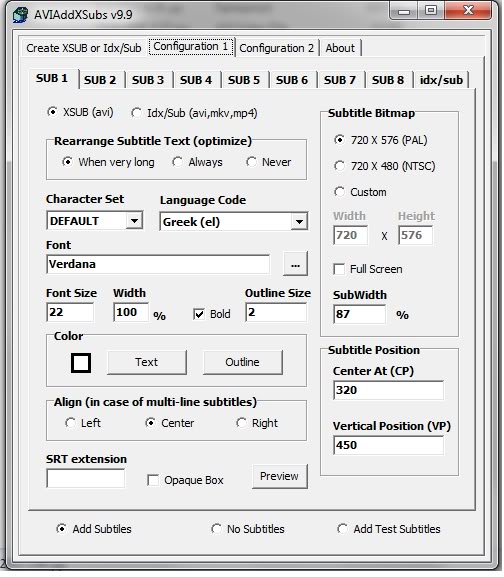Click the SRT extension input field
504x577 pixels.
click(86, 478)
